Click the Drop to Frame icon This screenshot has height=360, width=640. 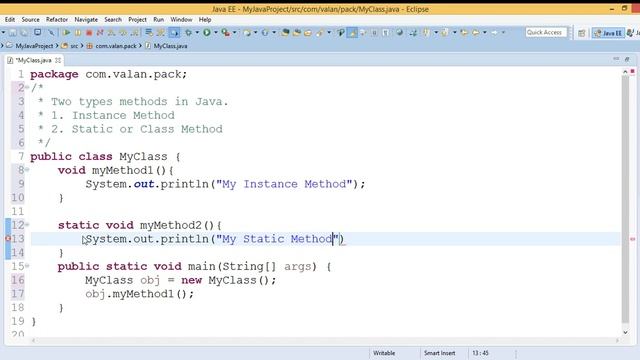pos(149,32)
